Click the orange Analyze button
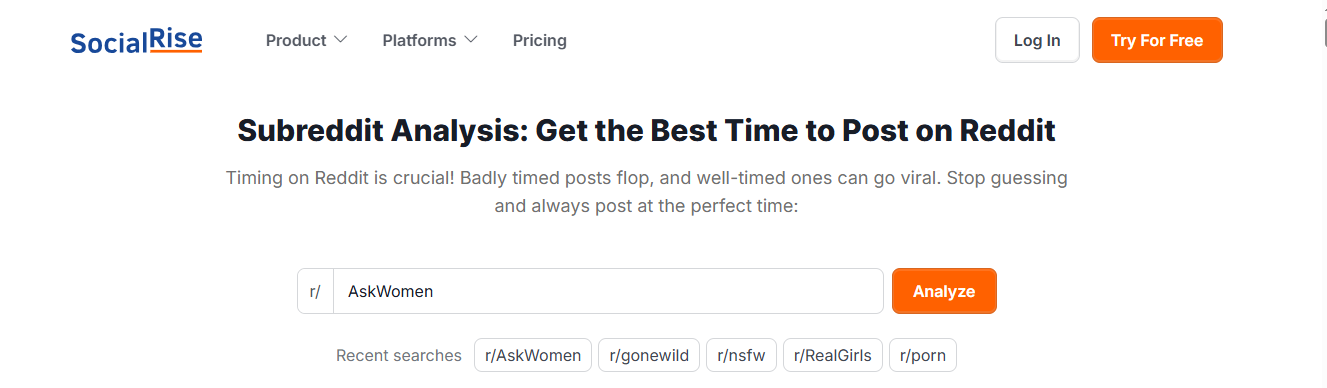Image resolution: width=1327 pixels, height=388 pixels. coord(944,291)
